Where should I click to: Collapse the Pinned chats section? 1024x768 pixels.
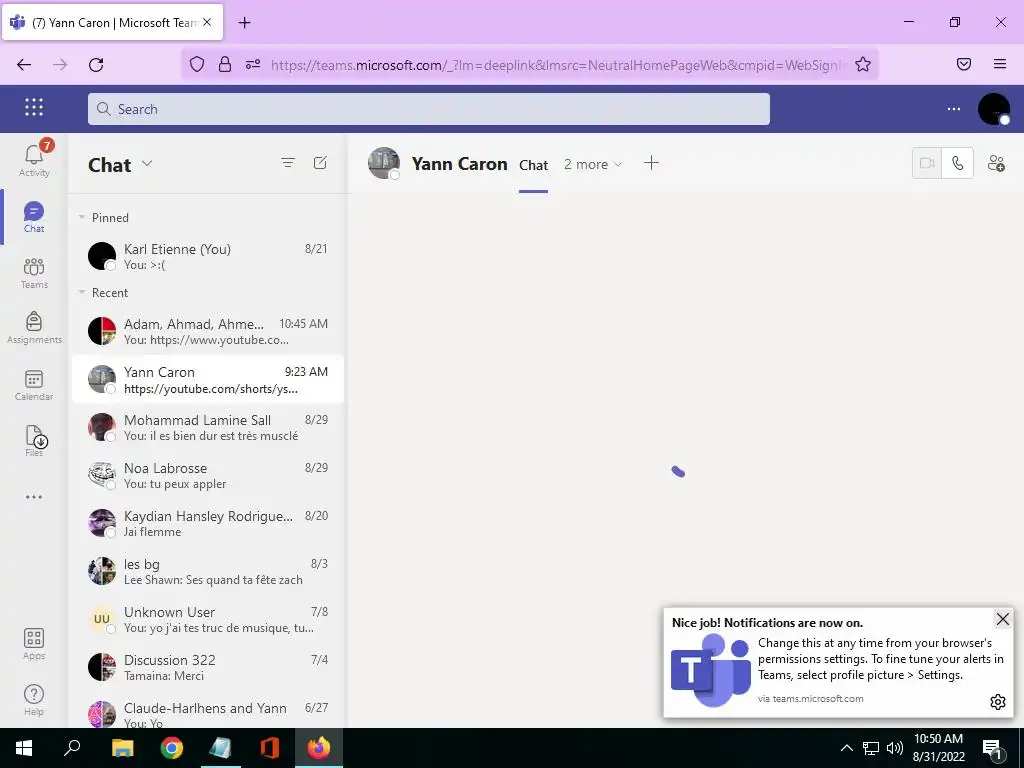[x=82, y=217]
